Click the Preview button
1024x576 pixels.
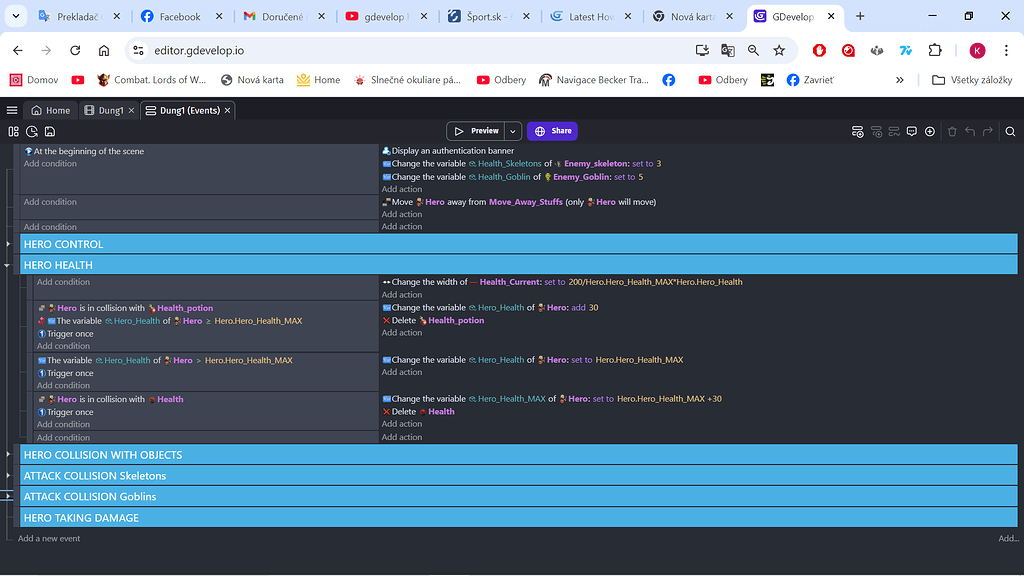click(476, 131)
